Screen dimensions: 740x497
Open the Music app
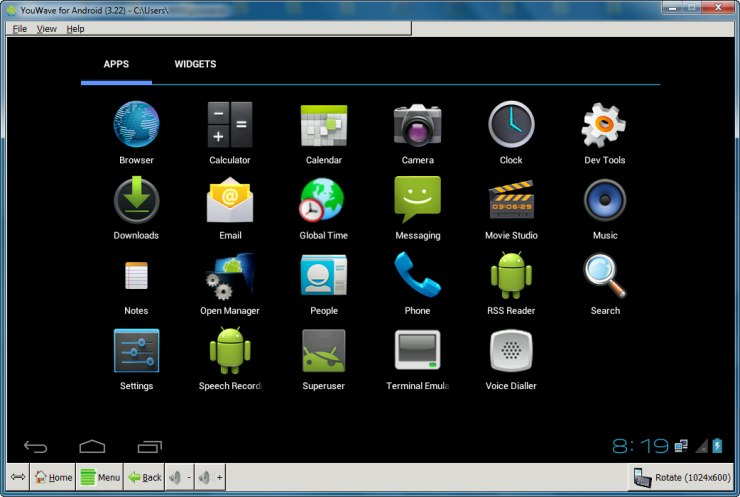pos(605,200)
